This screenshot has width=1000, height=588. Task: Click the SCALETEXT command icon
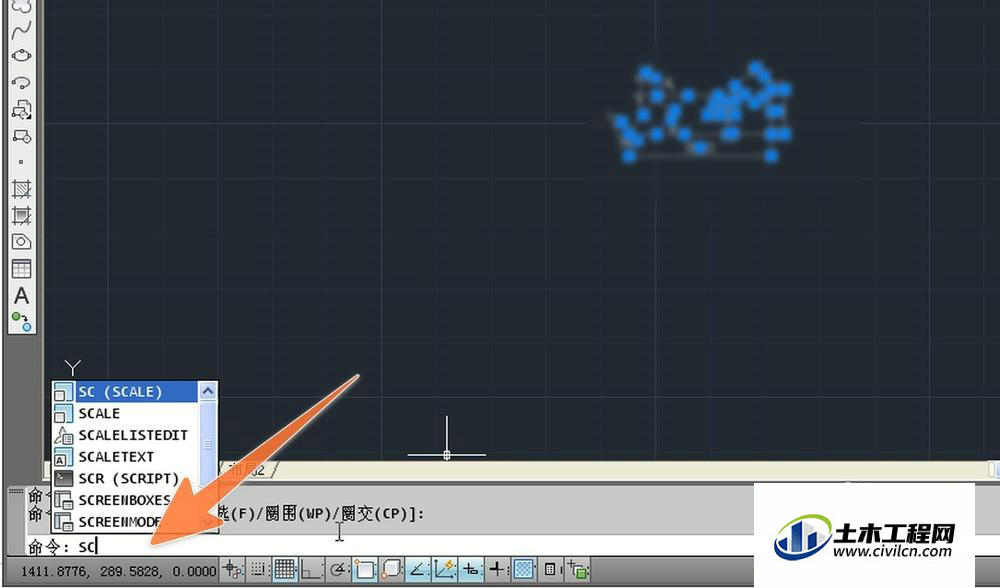(64, 457)
